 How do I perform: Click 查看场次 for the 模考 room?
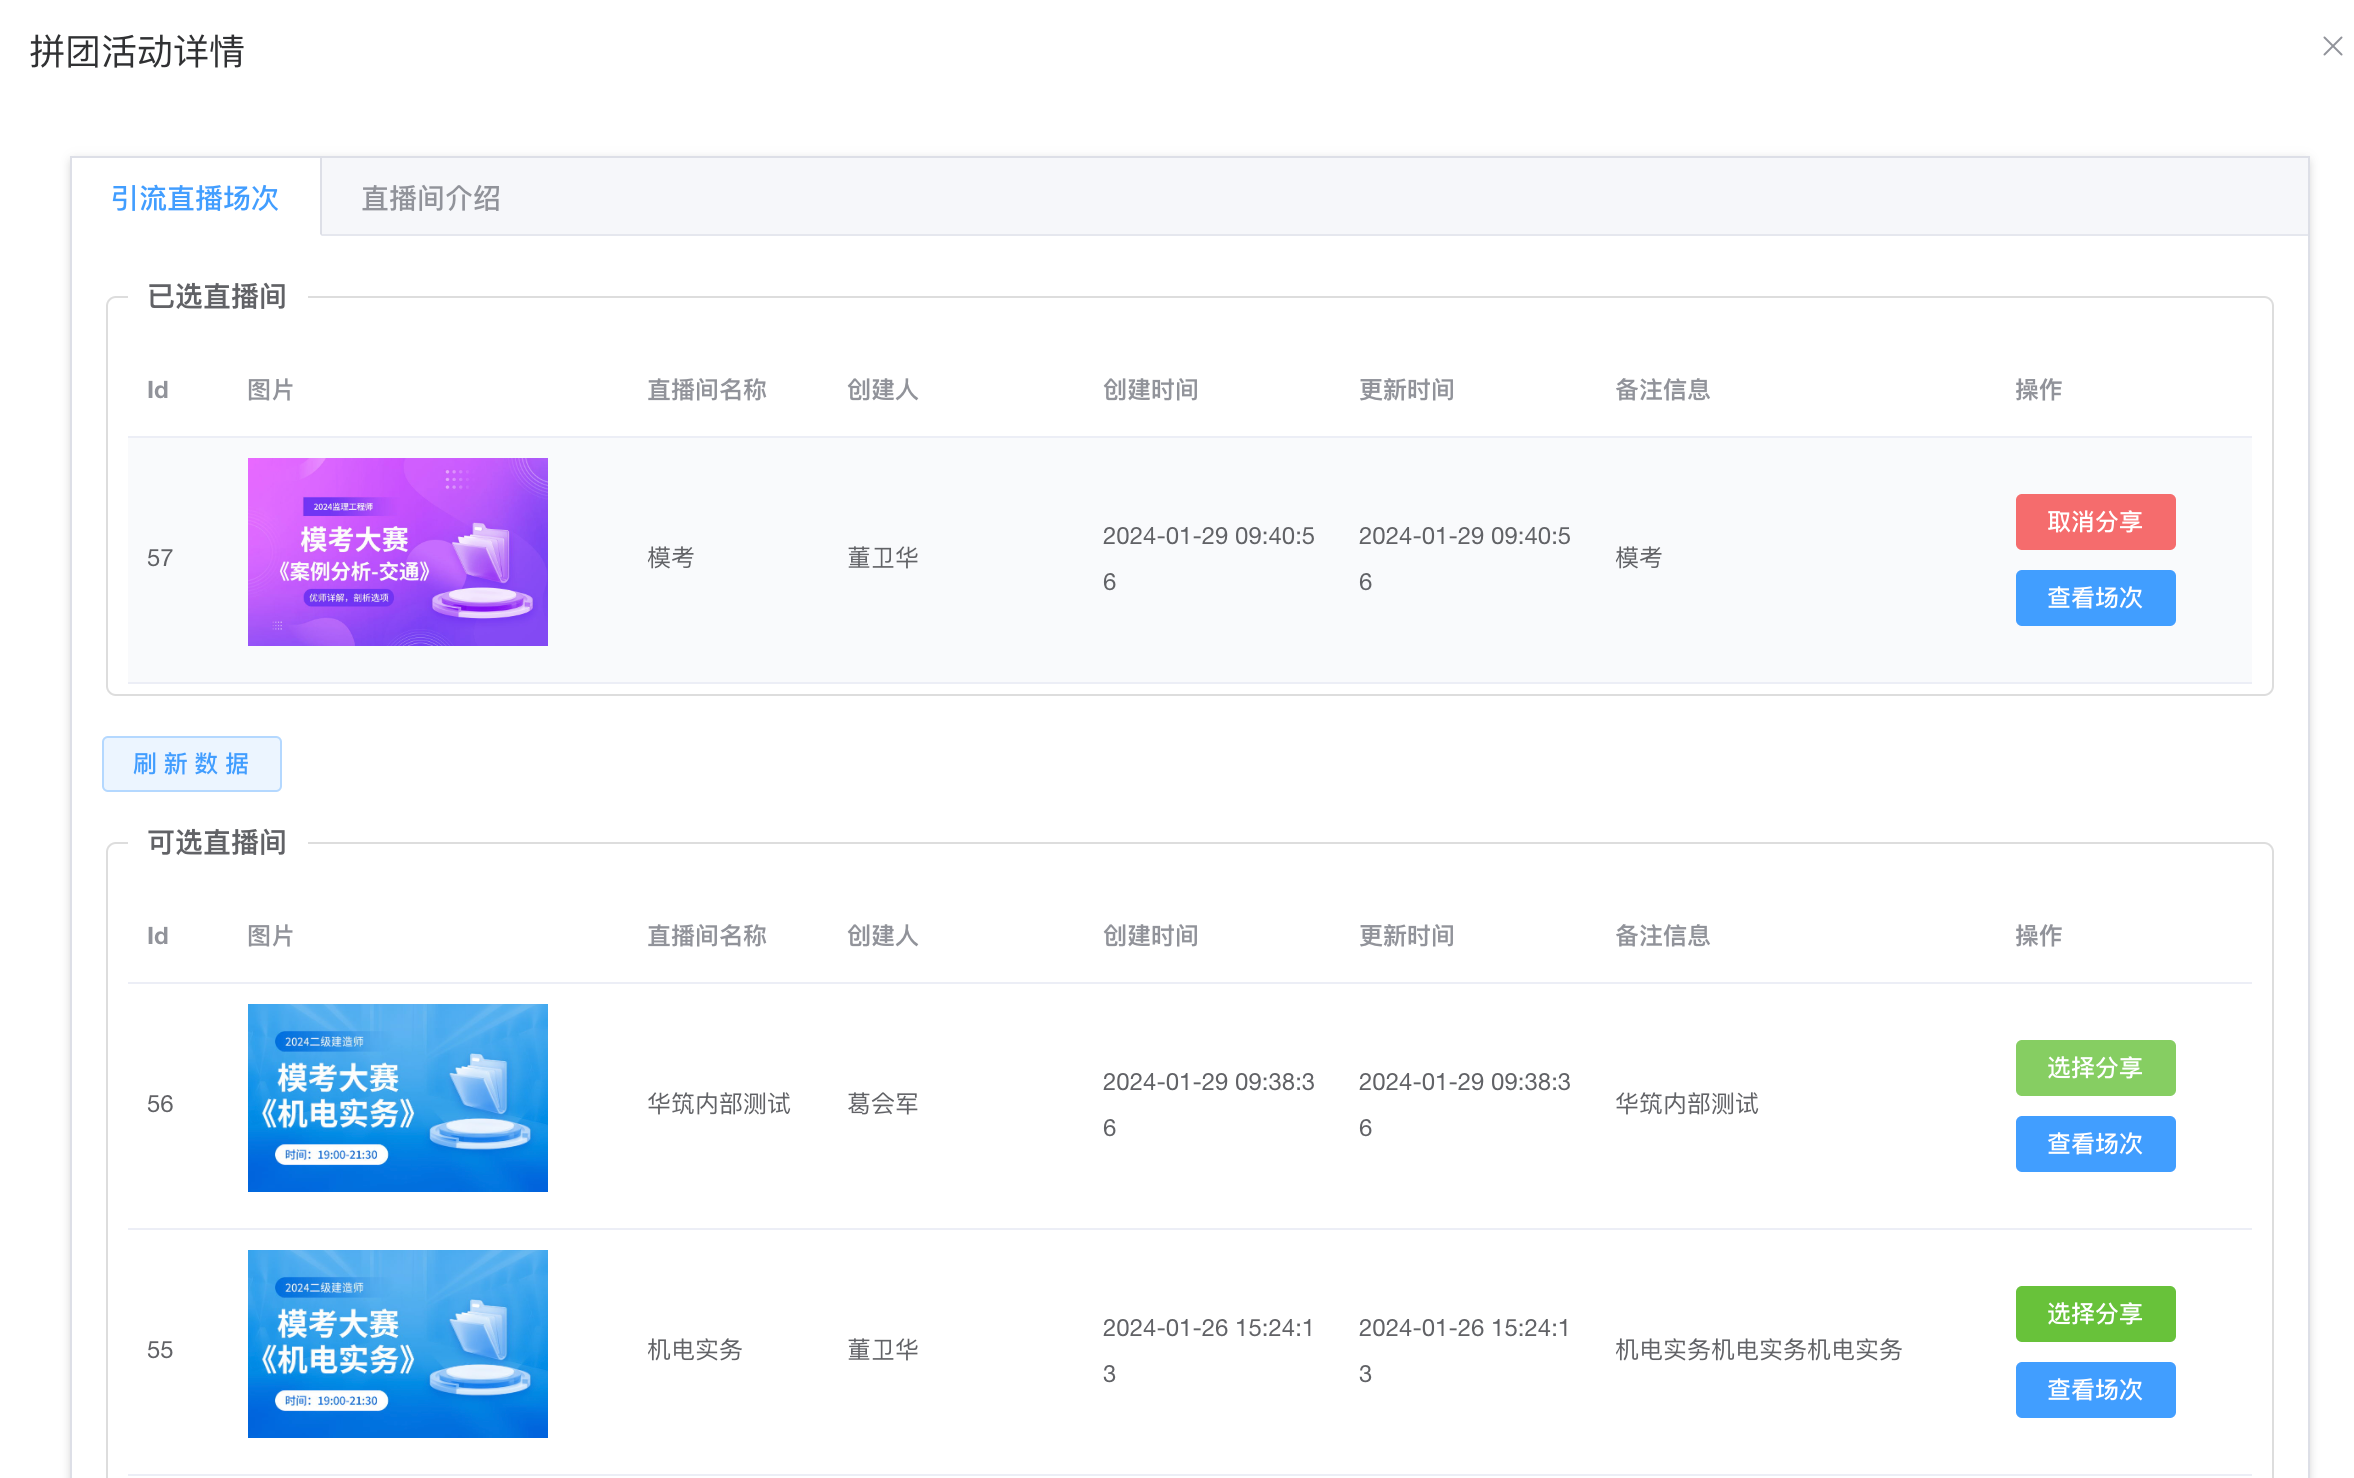tap(2094, 597)
